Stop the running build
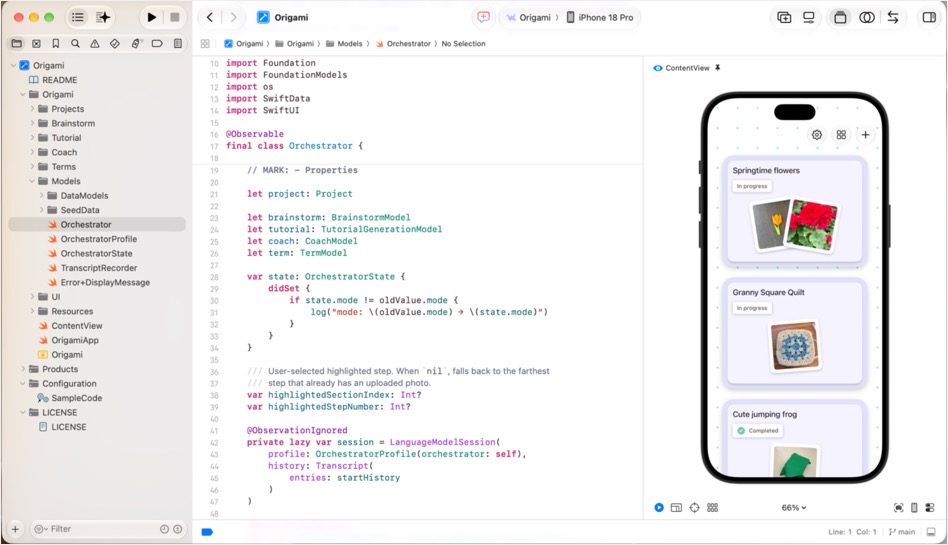Screen dimensions: 948x545 (x=175, y=18)
